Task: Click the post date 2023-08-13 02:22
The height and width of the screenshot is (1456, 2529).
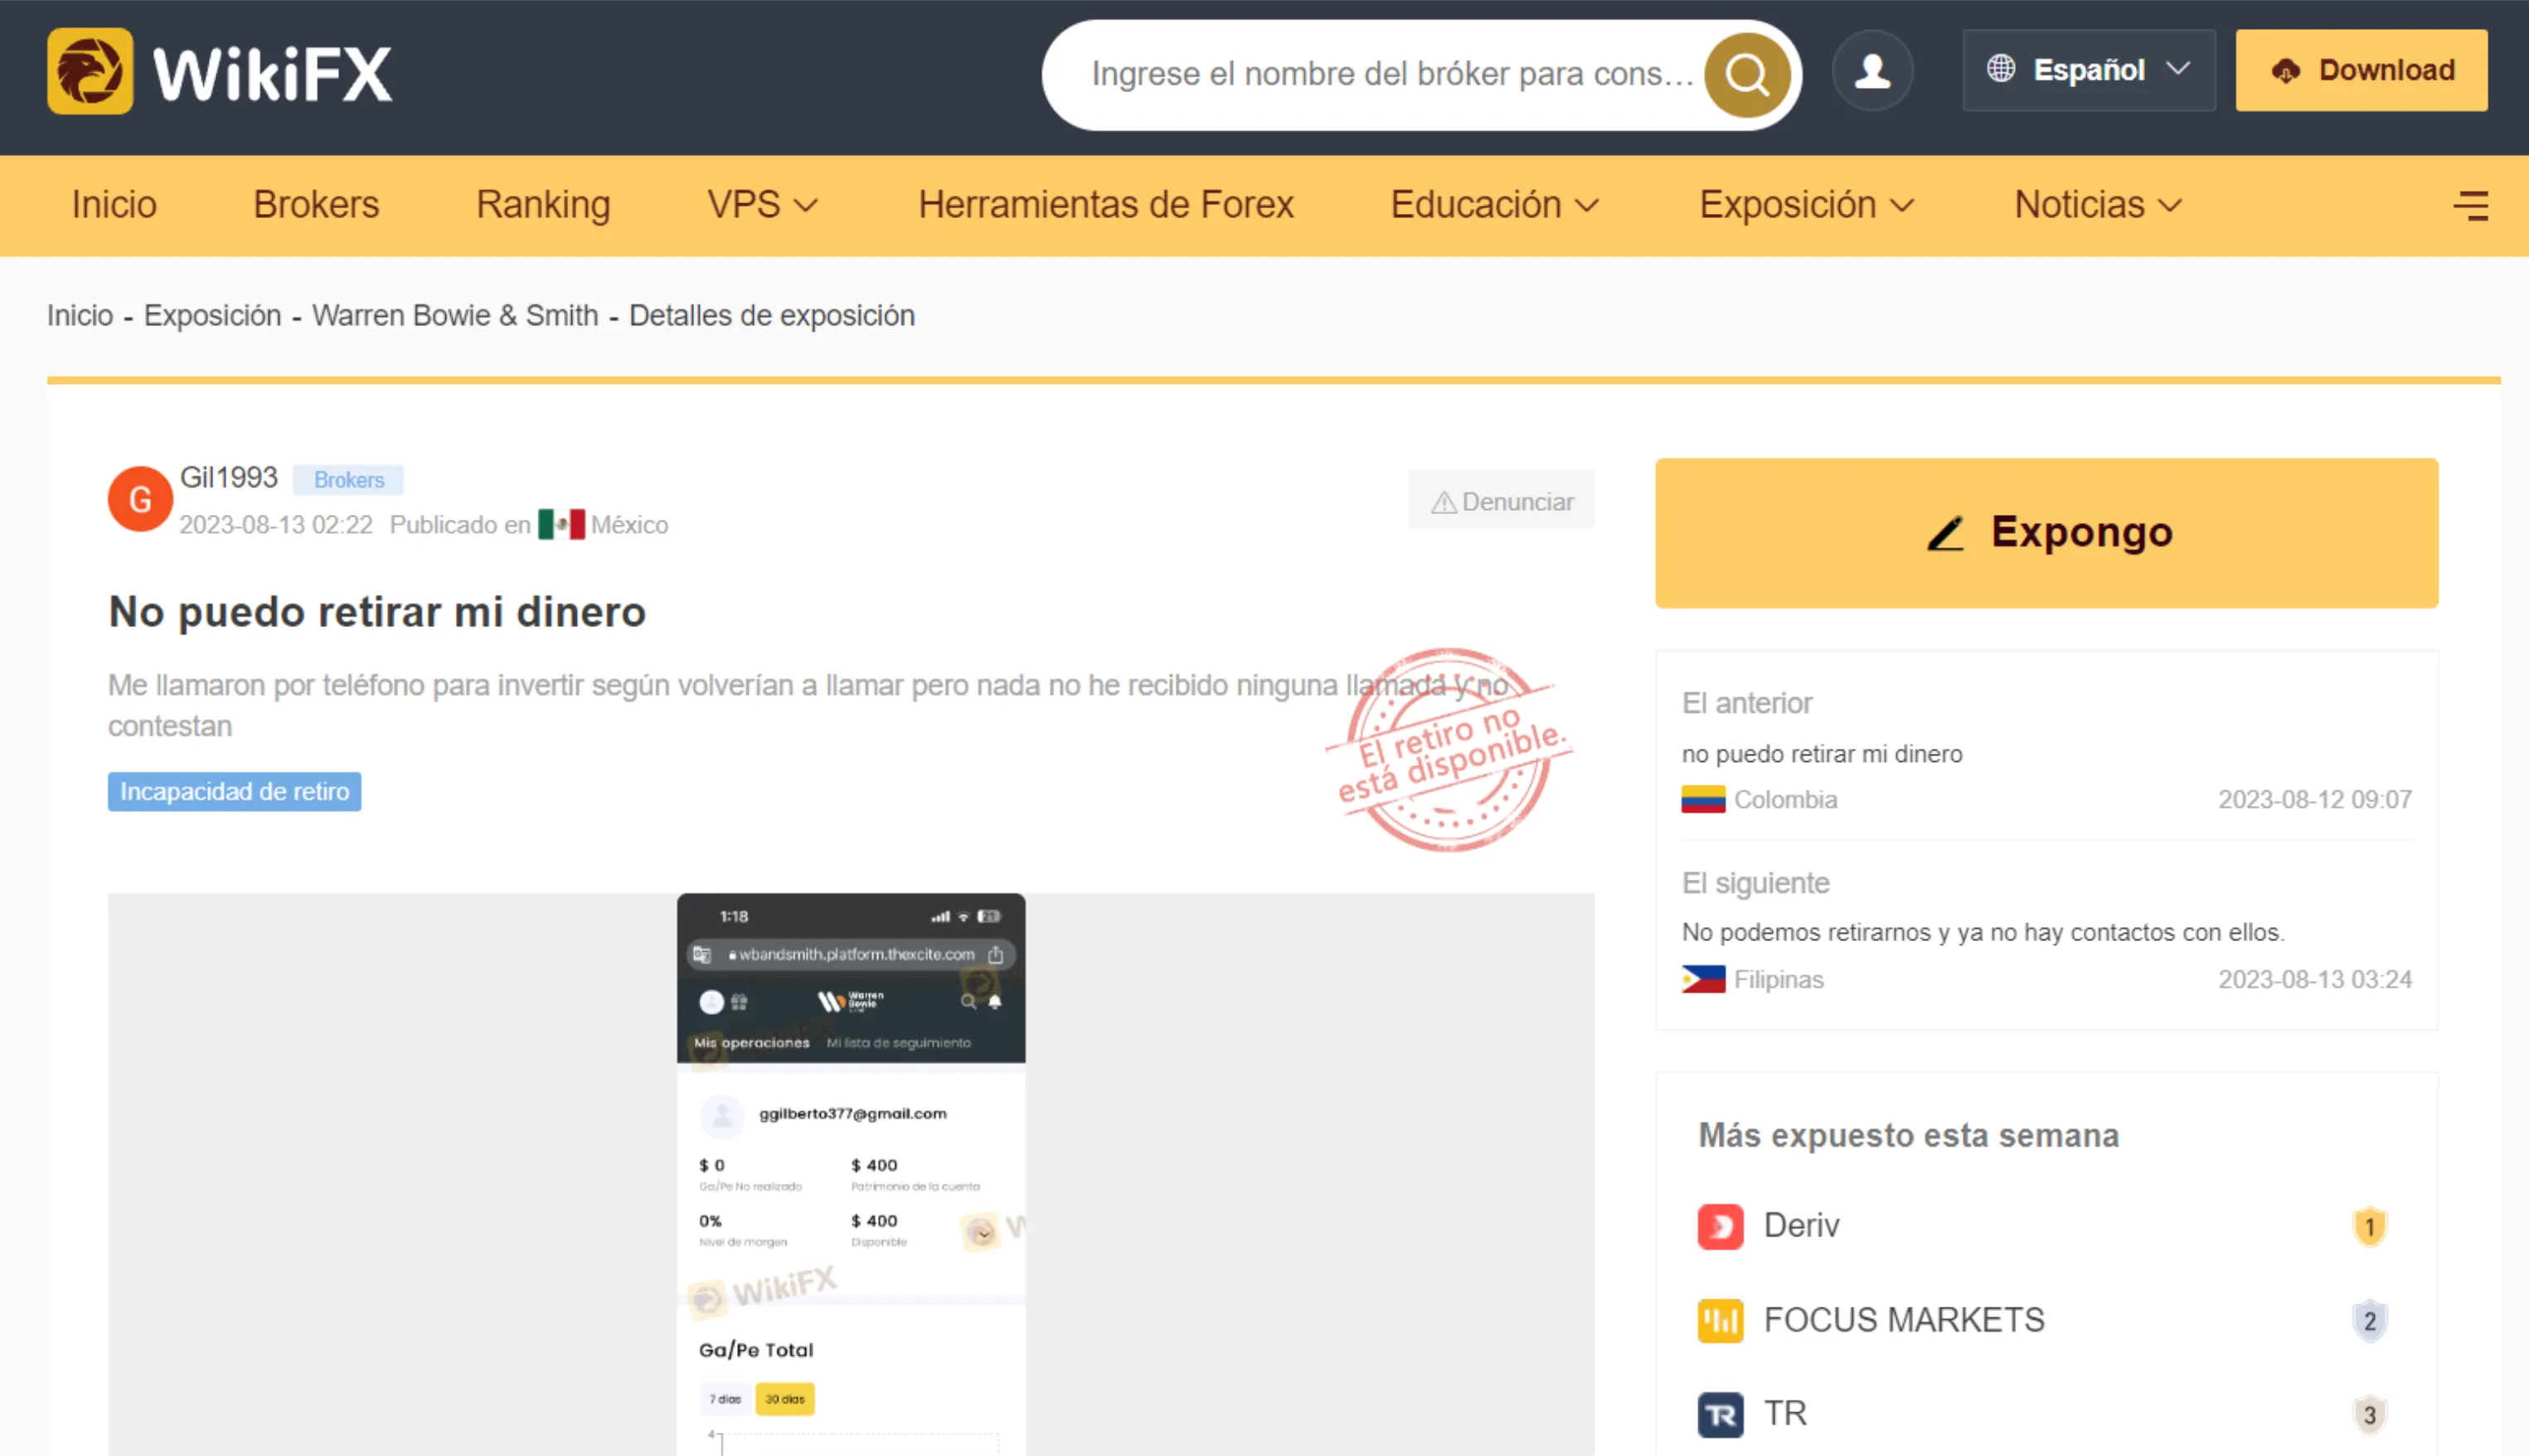Action: 276,525
